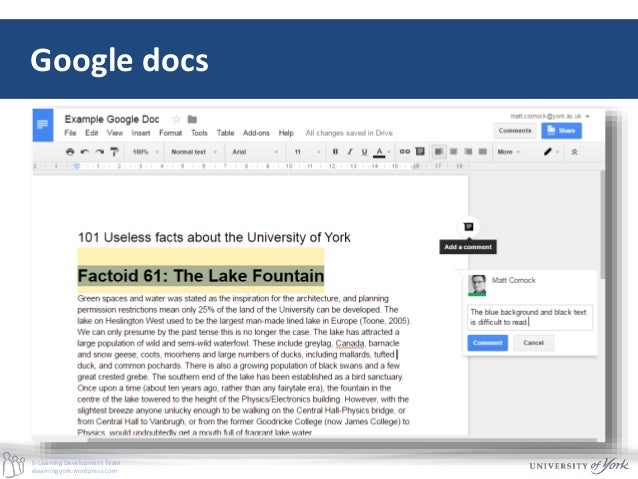Click the Print icon

click(70, 152)
